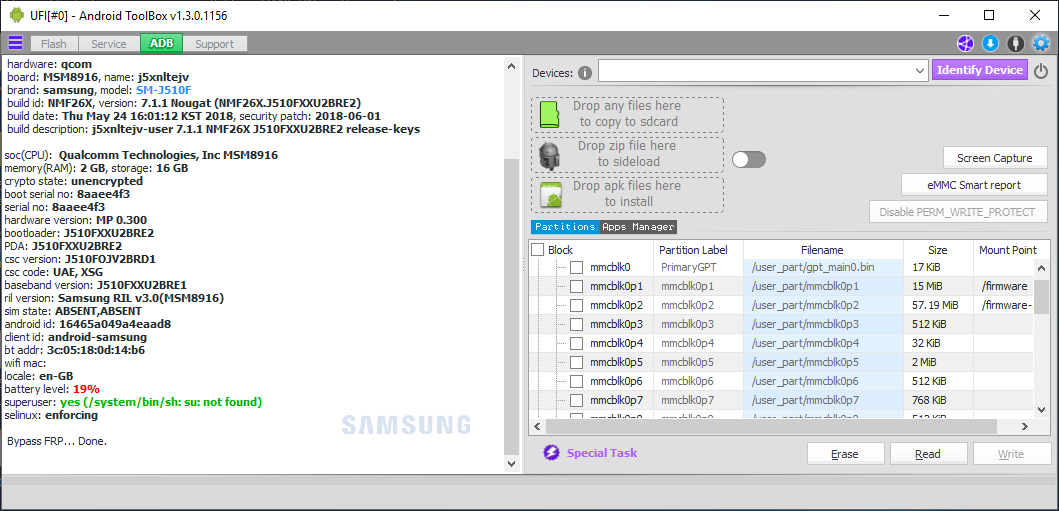Open the eMMC Smart report
1059x511 pixels.
[x=974, y=185]
